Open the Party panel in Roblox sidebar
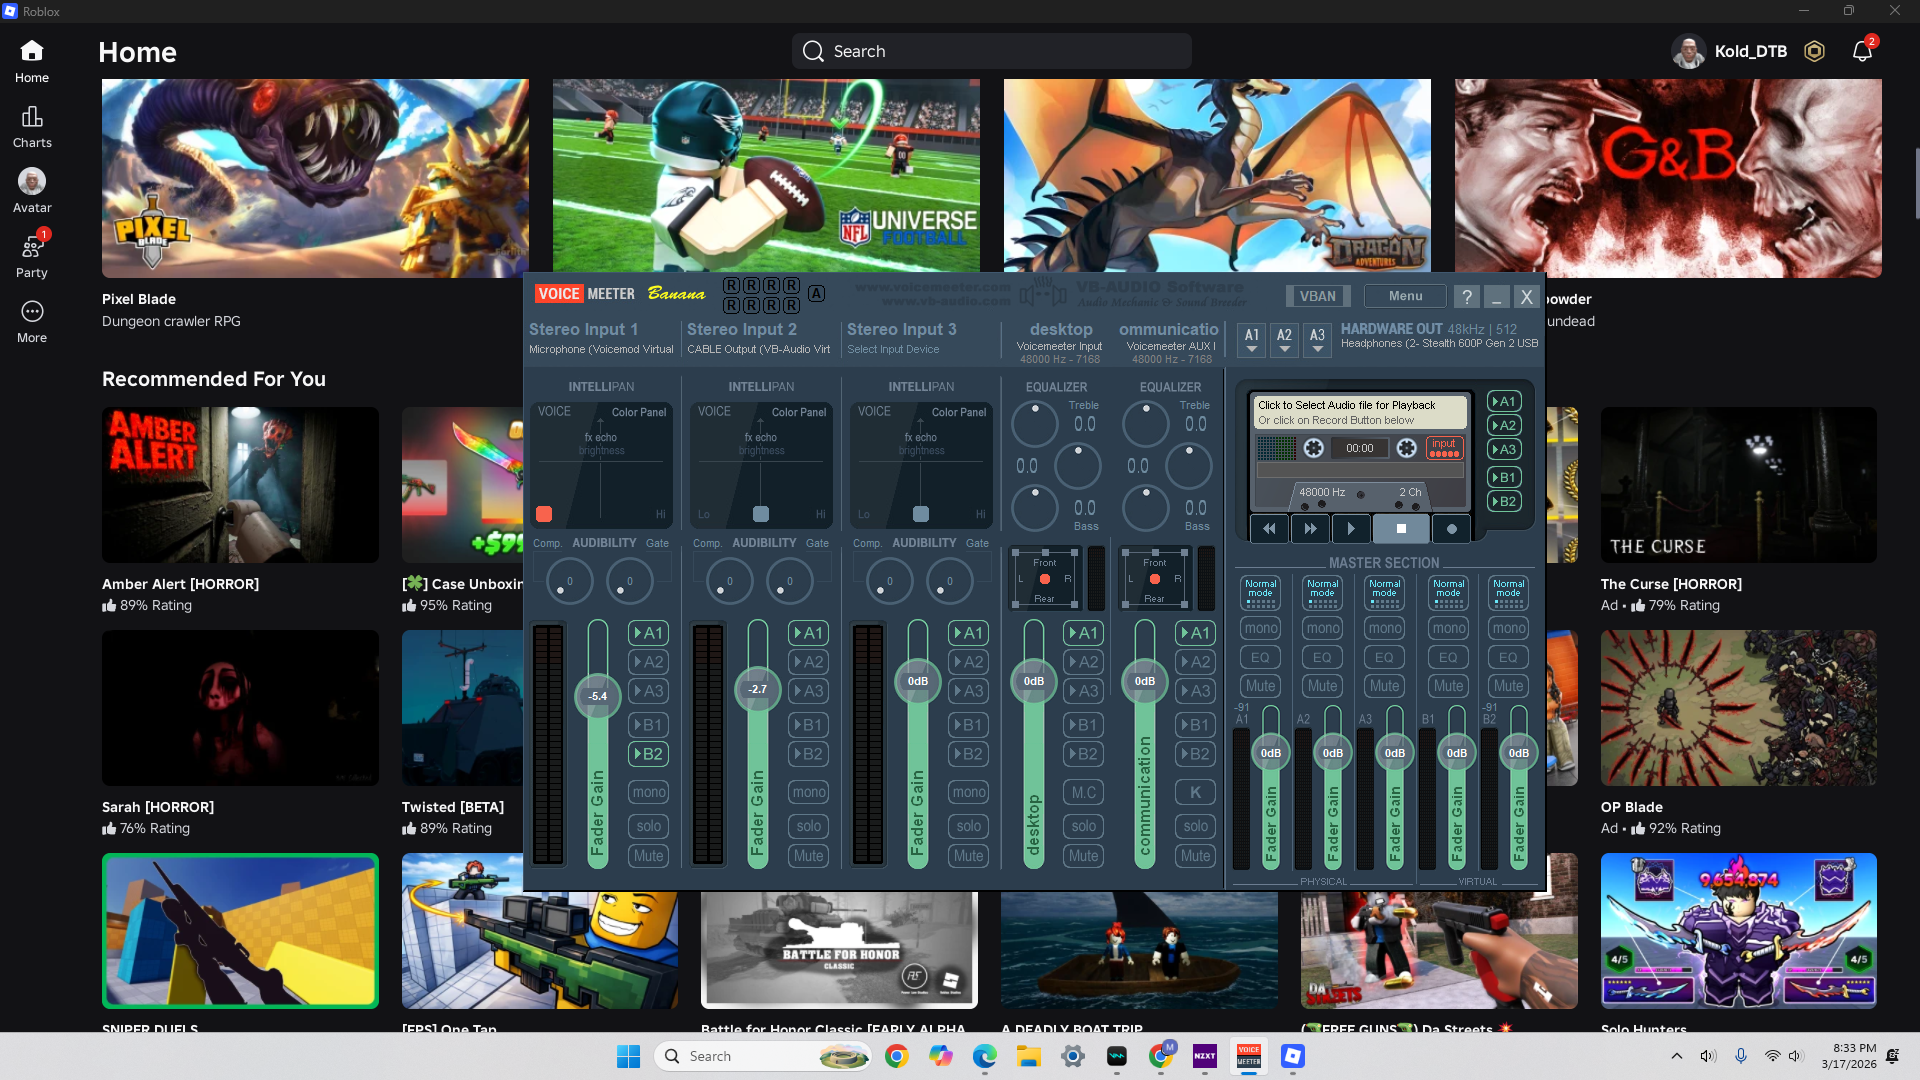1920x1080 pixels. [32, 256]
